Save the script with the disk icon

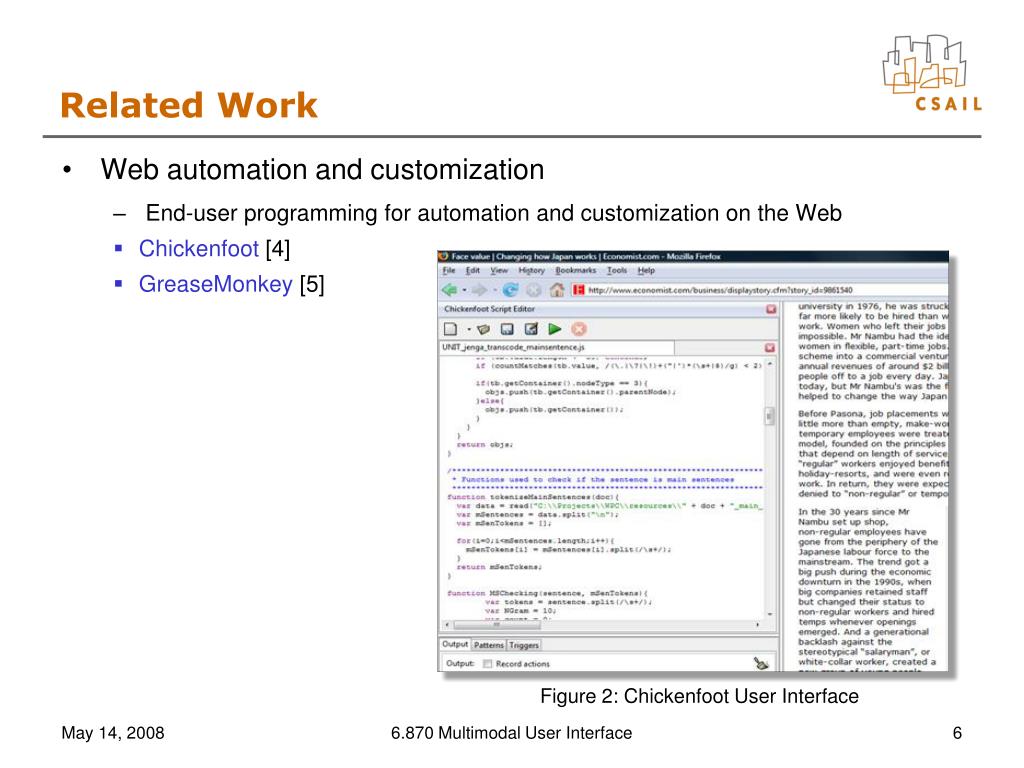pos(507,329)
